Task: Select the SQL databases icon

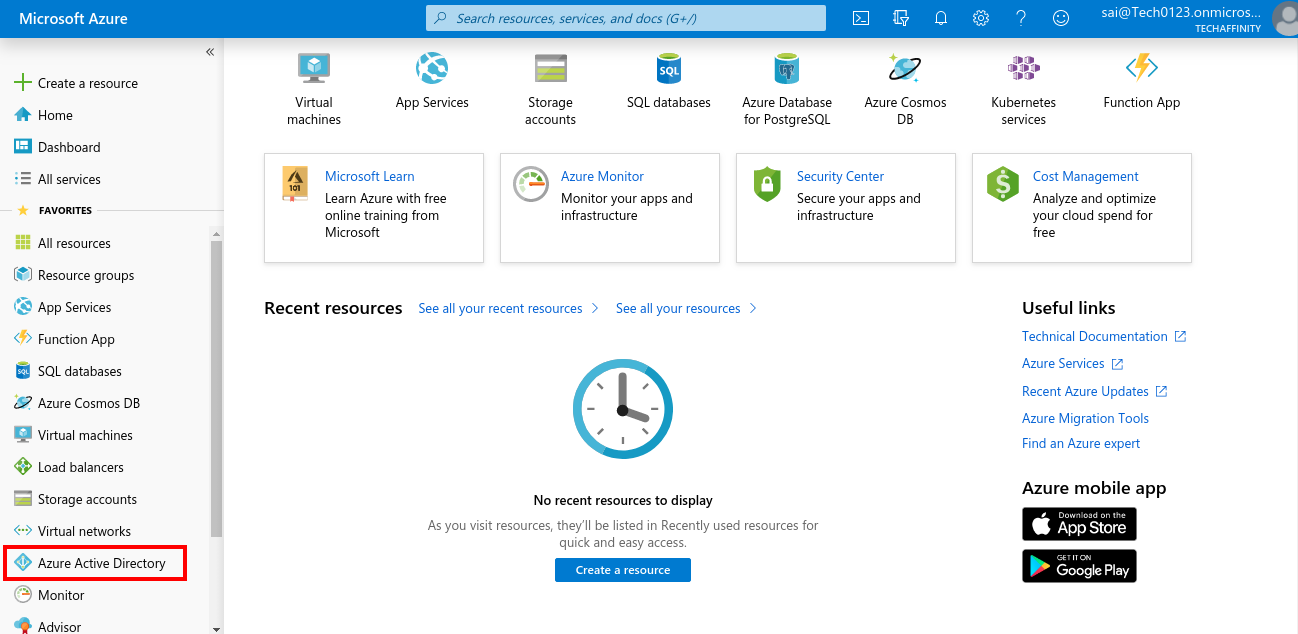Action: [668, 69]
